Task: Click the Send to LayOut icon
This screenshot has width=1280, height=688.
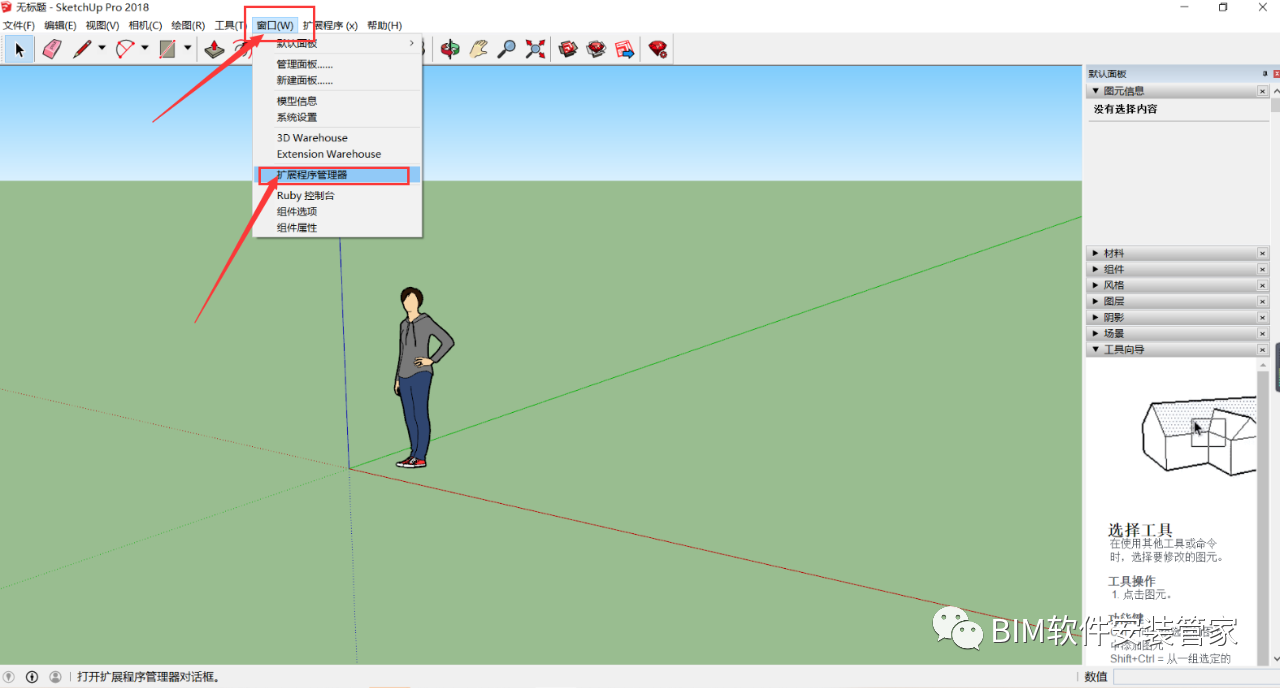Action: (625, 49)
